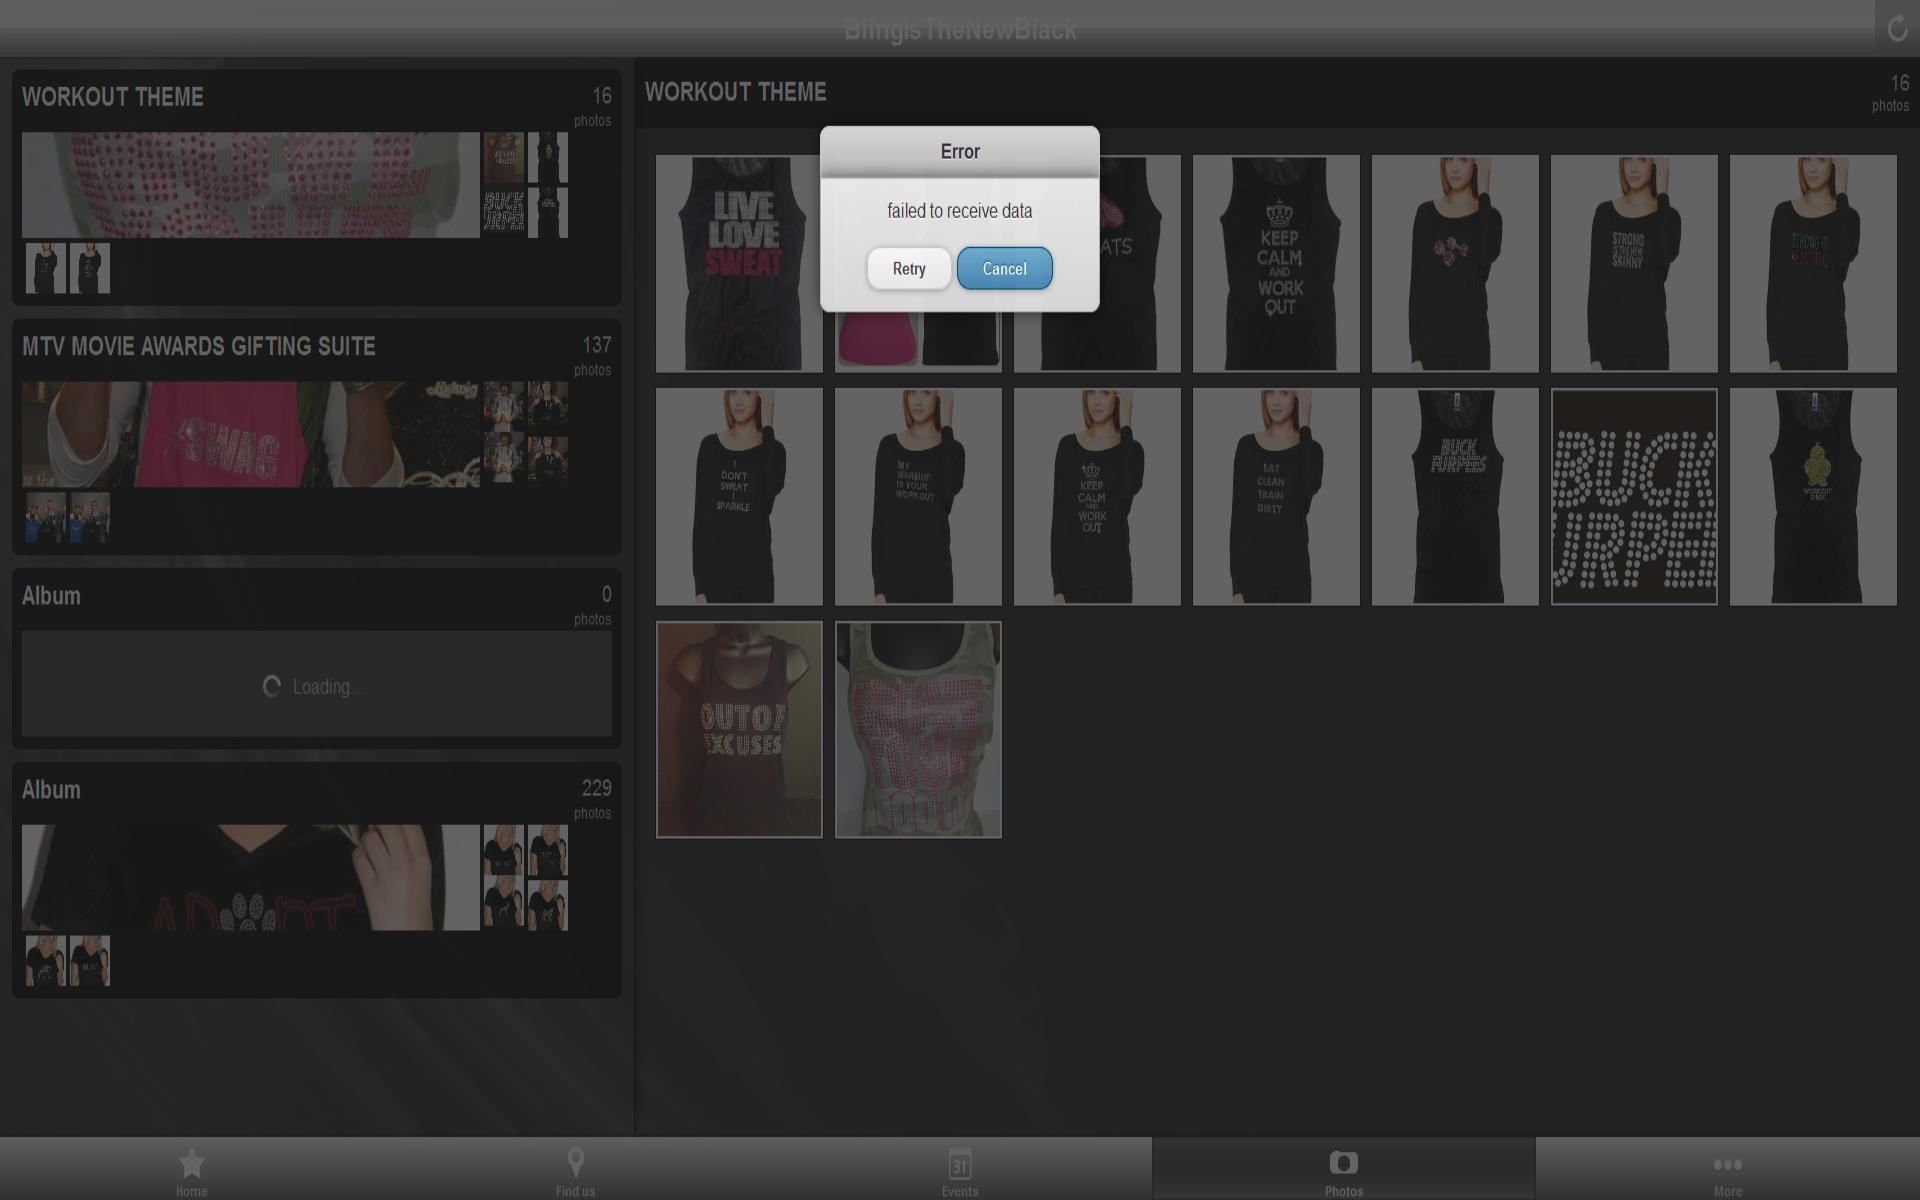Open the 229-photo Album
The width and height of the screenshot is (1920, 1200).
[x=316, y=880]
